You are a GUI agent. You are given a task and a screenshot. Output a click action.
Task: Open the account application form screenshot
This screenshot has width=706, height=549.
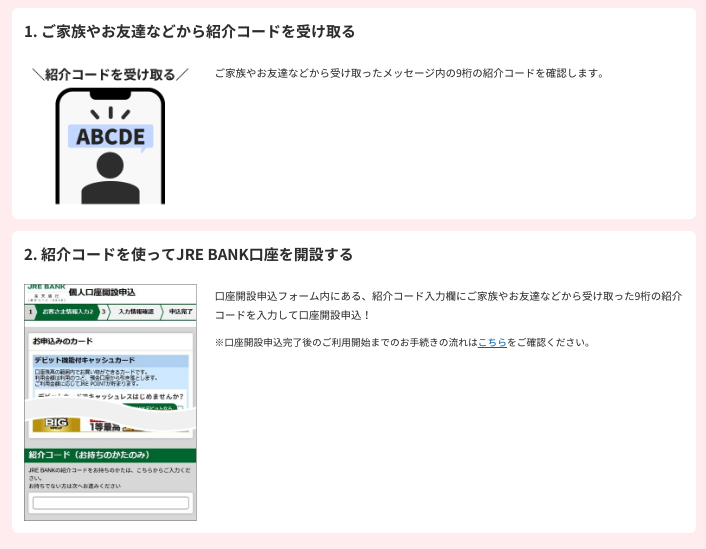110,402
